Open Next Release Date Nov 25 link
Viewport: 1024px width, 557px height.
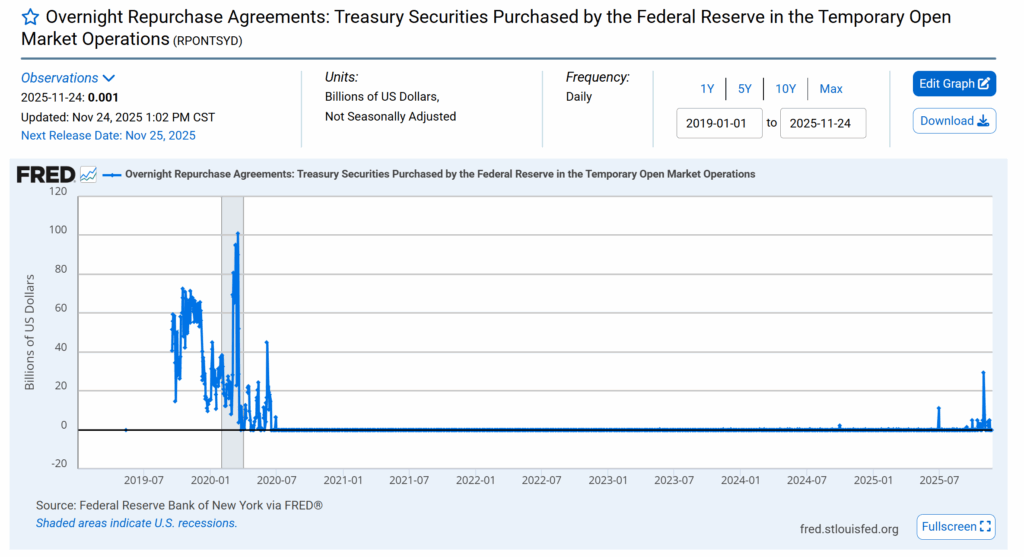pos(108,135)
